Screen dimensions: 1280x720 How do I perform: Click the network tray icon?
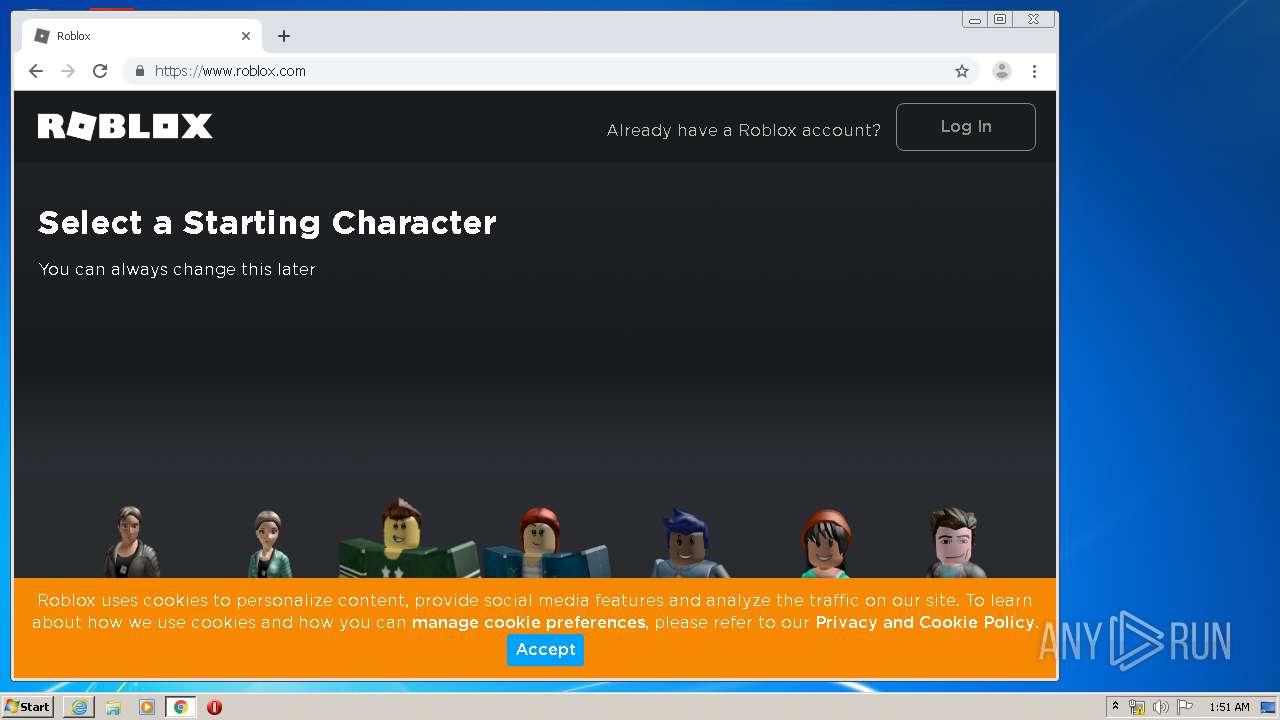point(1137,707)
